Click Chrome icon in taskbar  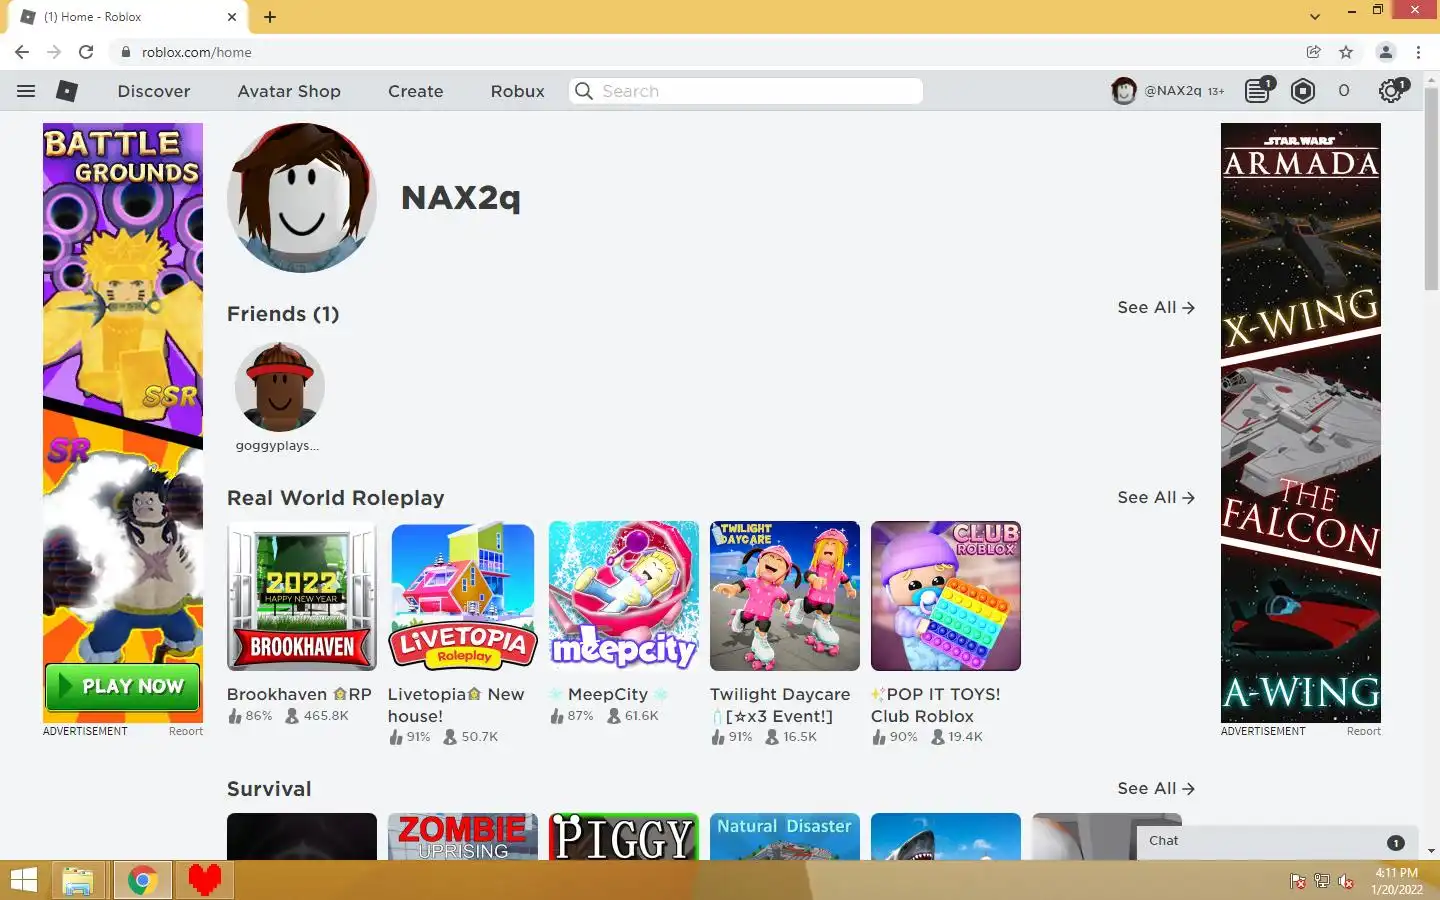pyautogui.click(x=142, y=881)
